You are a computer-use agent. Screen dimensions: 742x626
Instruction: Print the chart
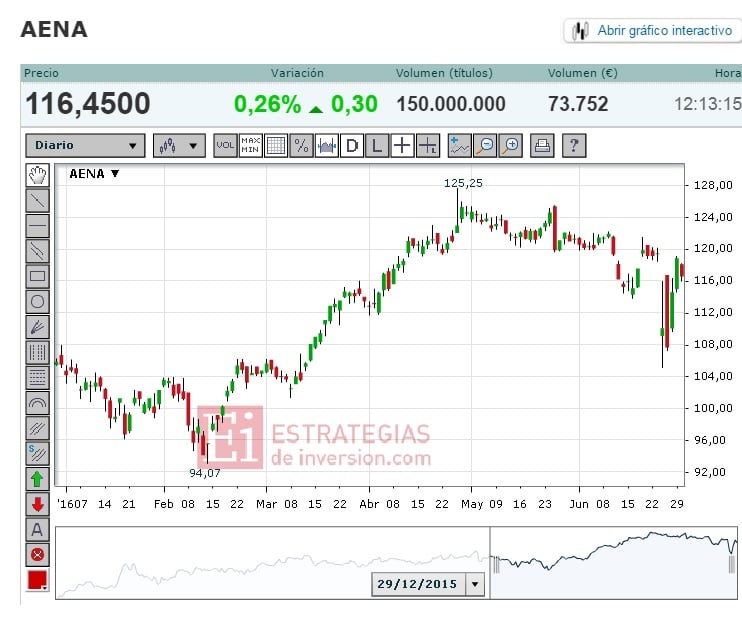pos(542,145)
